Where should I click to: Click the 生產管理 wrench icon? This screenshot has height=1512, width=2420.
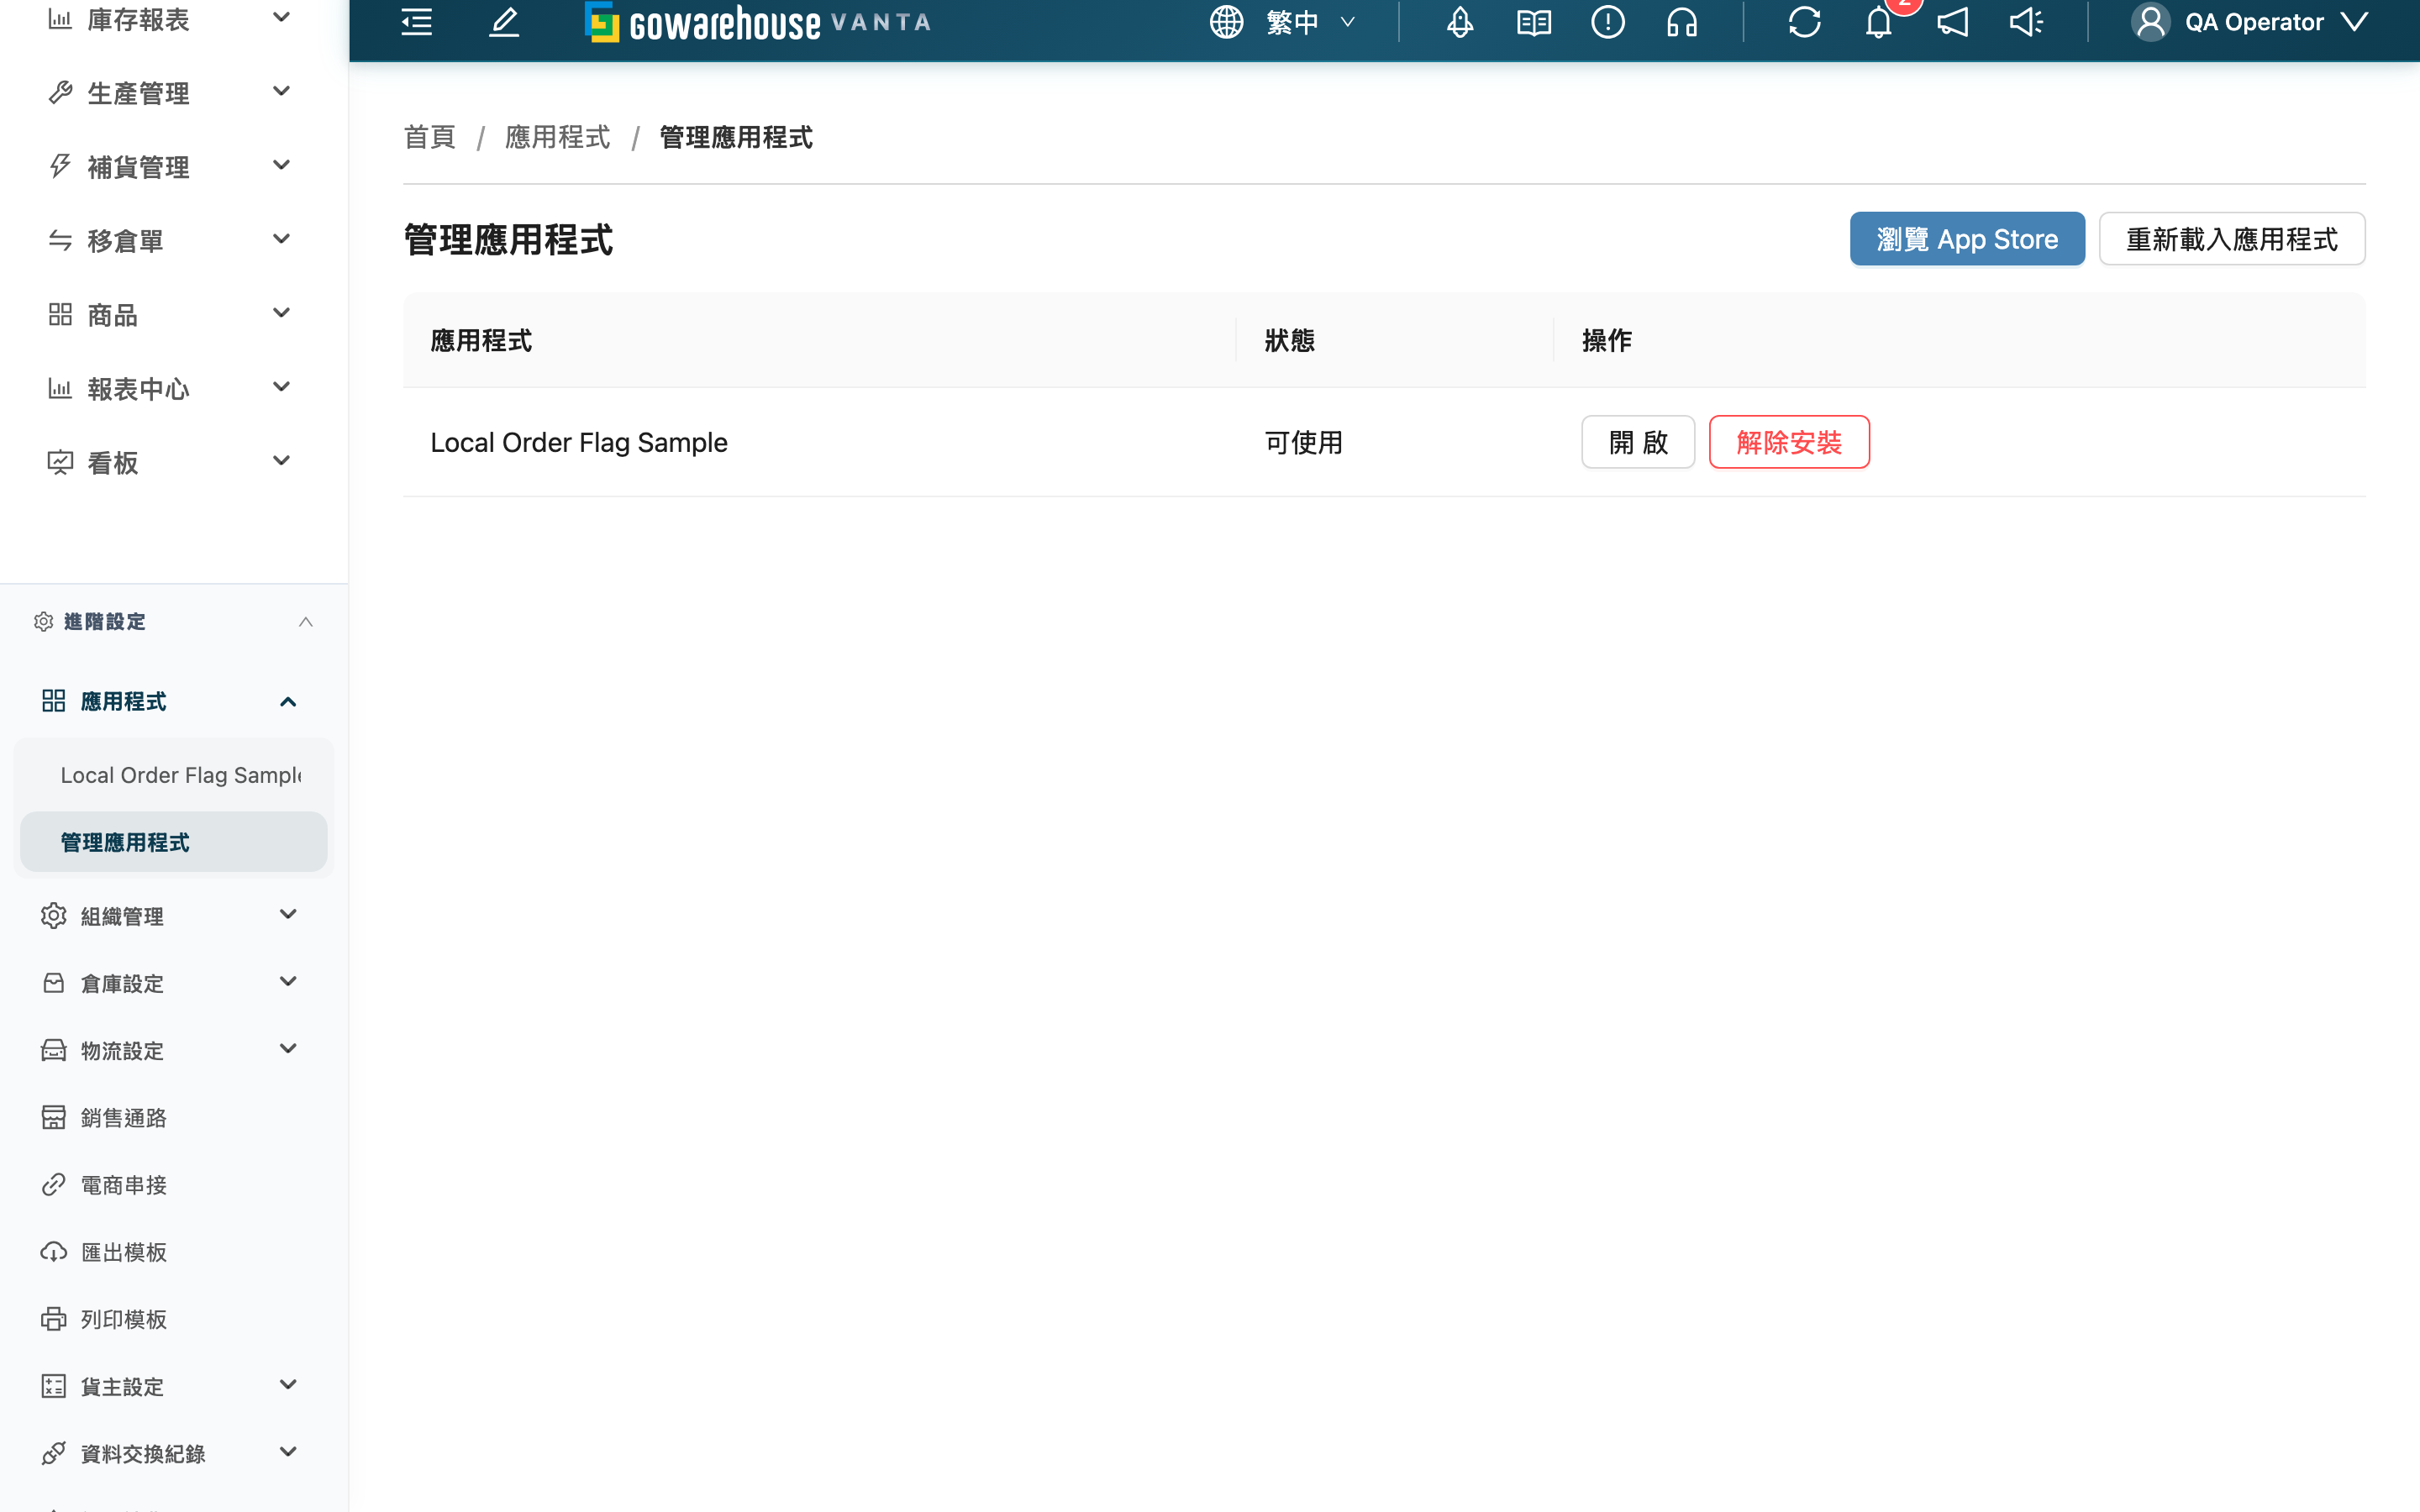(x=60, y=92)
